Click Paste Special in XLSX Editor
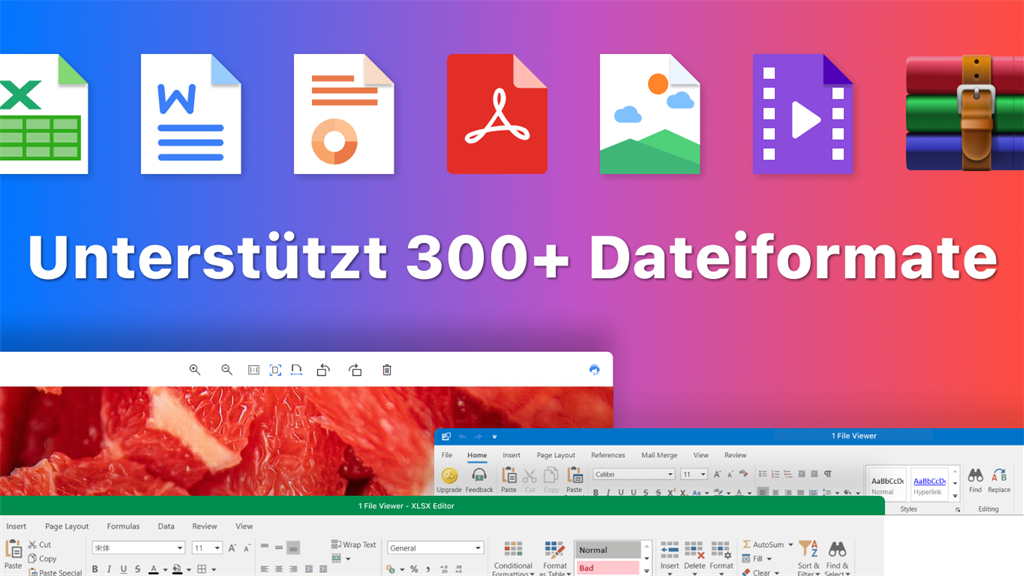 56,572
